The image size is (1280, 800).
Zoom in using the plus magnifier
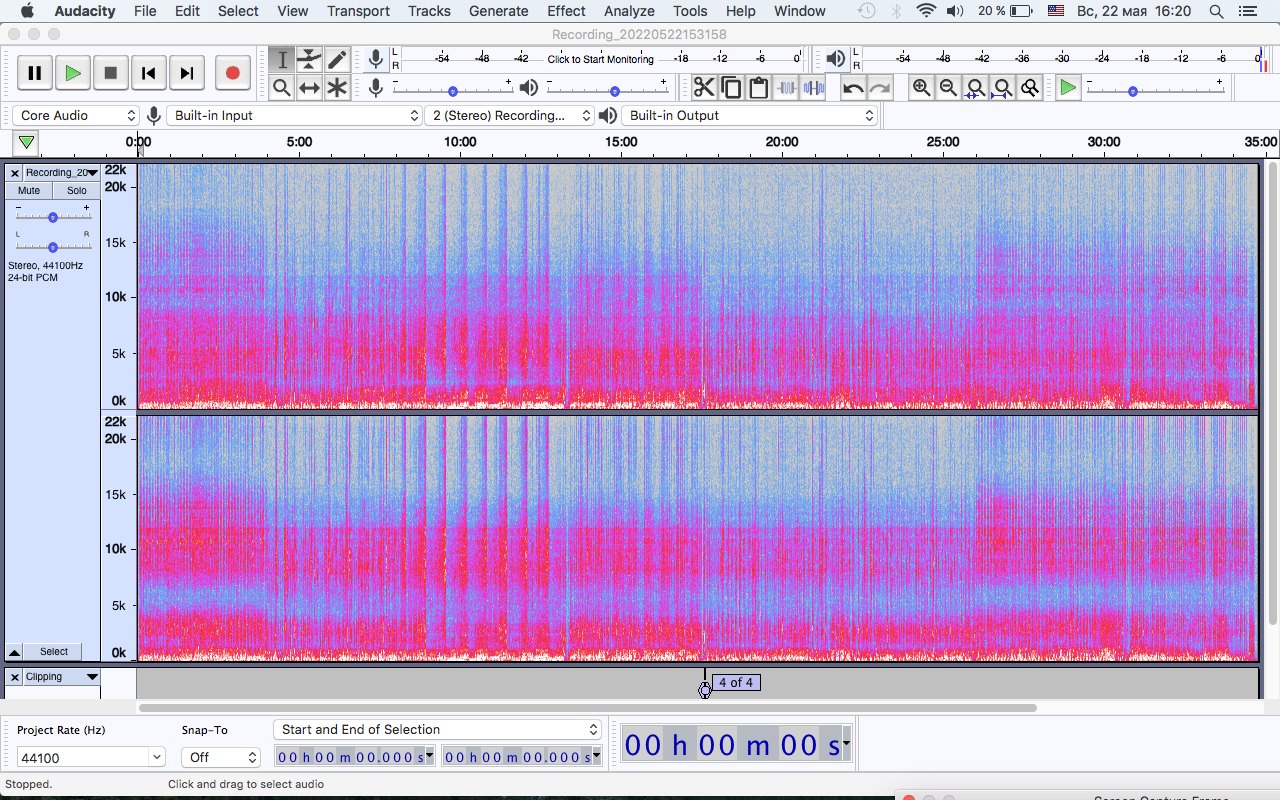pos(921,88)
